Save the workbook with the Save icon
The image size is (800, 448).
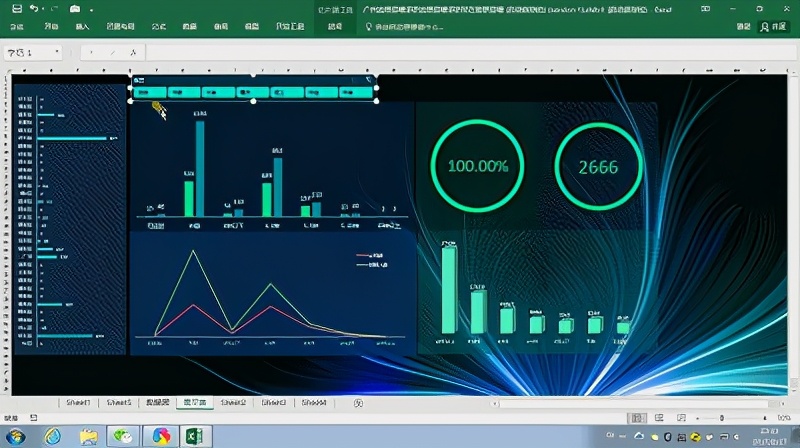[17, 9]
